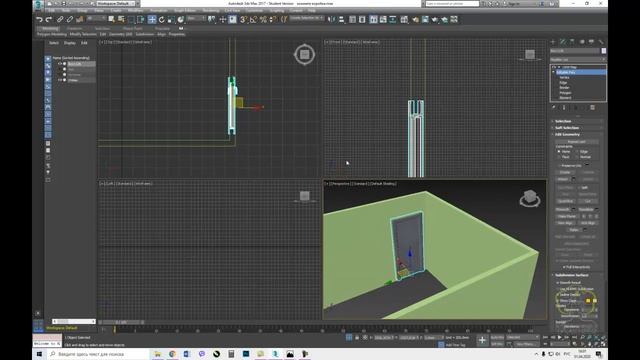Open the Utilities panel wrench icon
Viewport: 640px width, 360px height.
click(601, 42)
